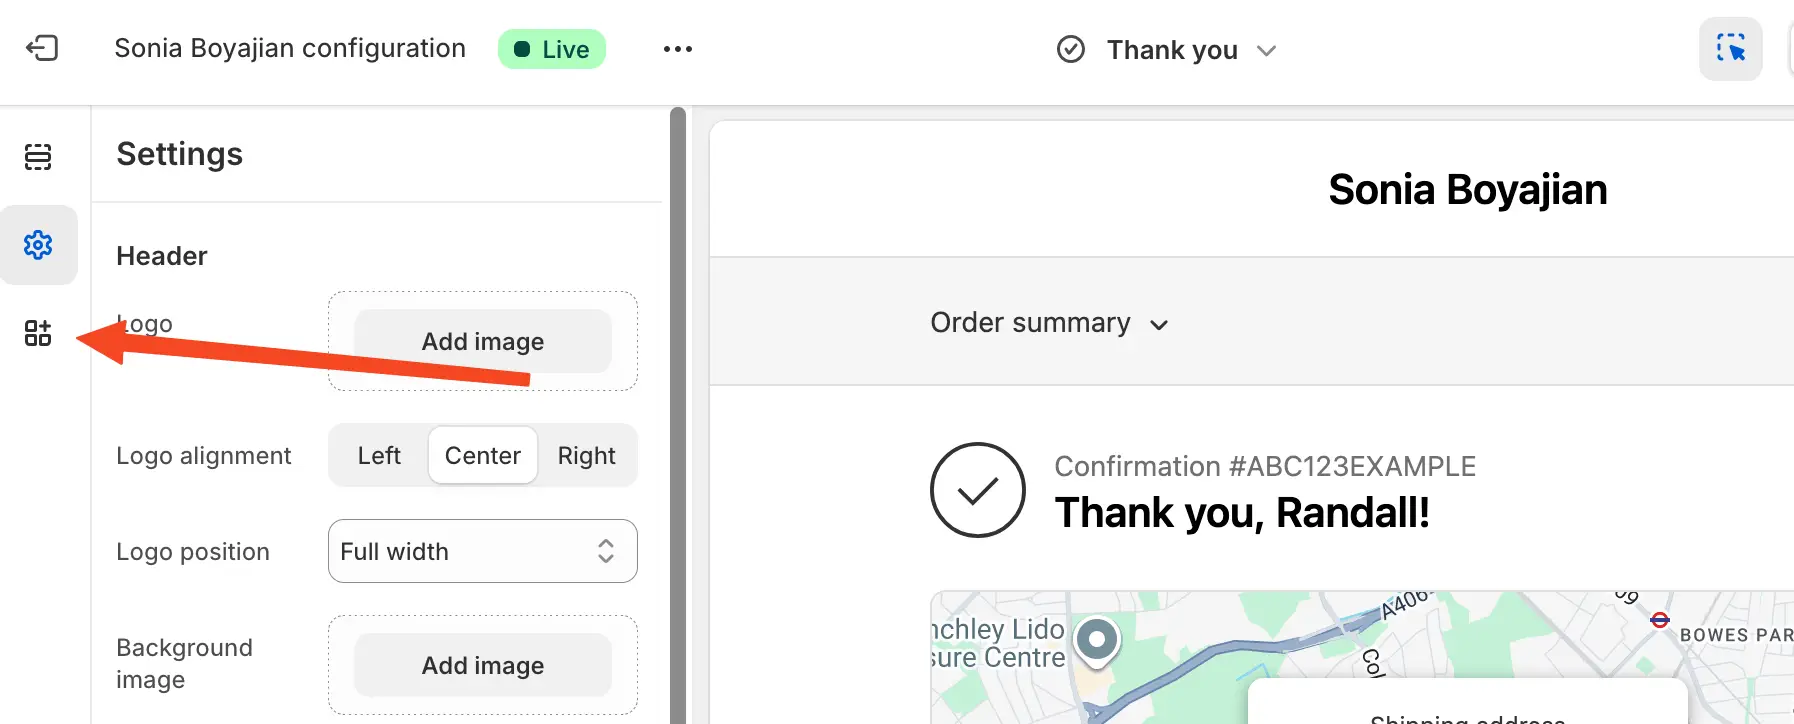The height and width of the screenshot is (724, 1794).
Task: Open the Apps sidebar icon
Action: [38, 333]
